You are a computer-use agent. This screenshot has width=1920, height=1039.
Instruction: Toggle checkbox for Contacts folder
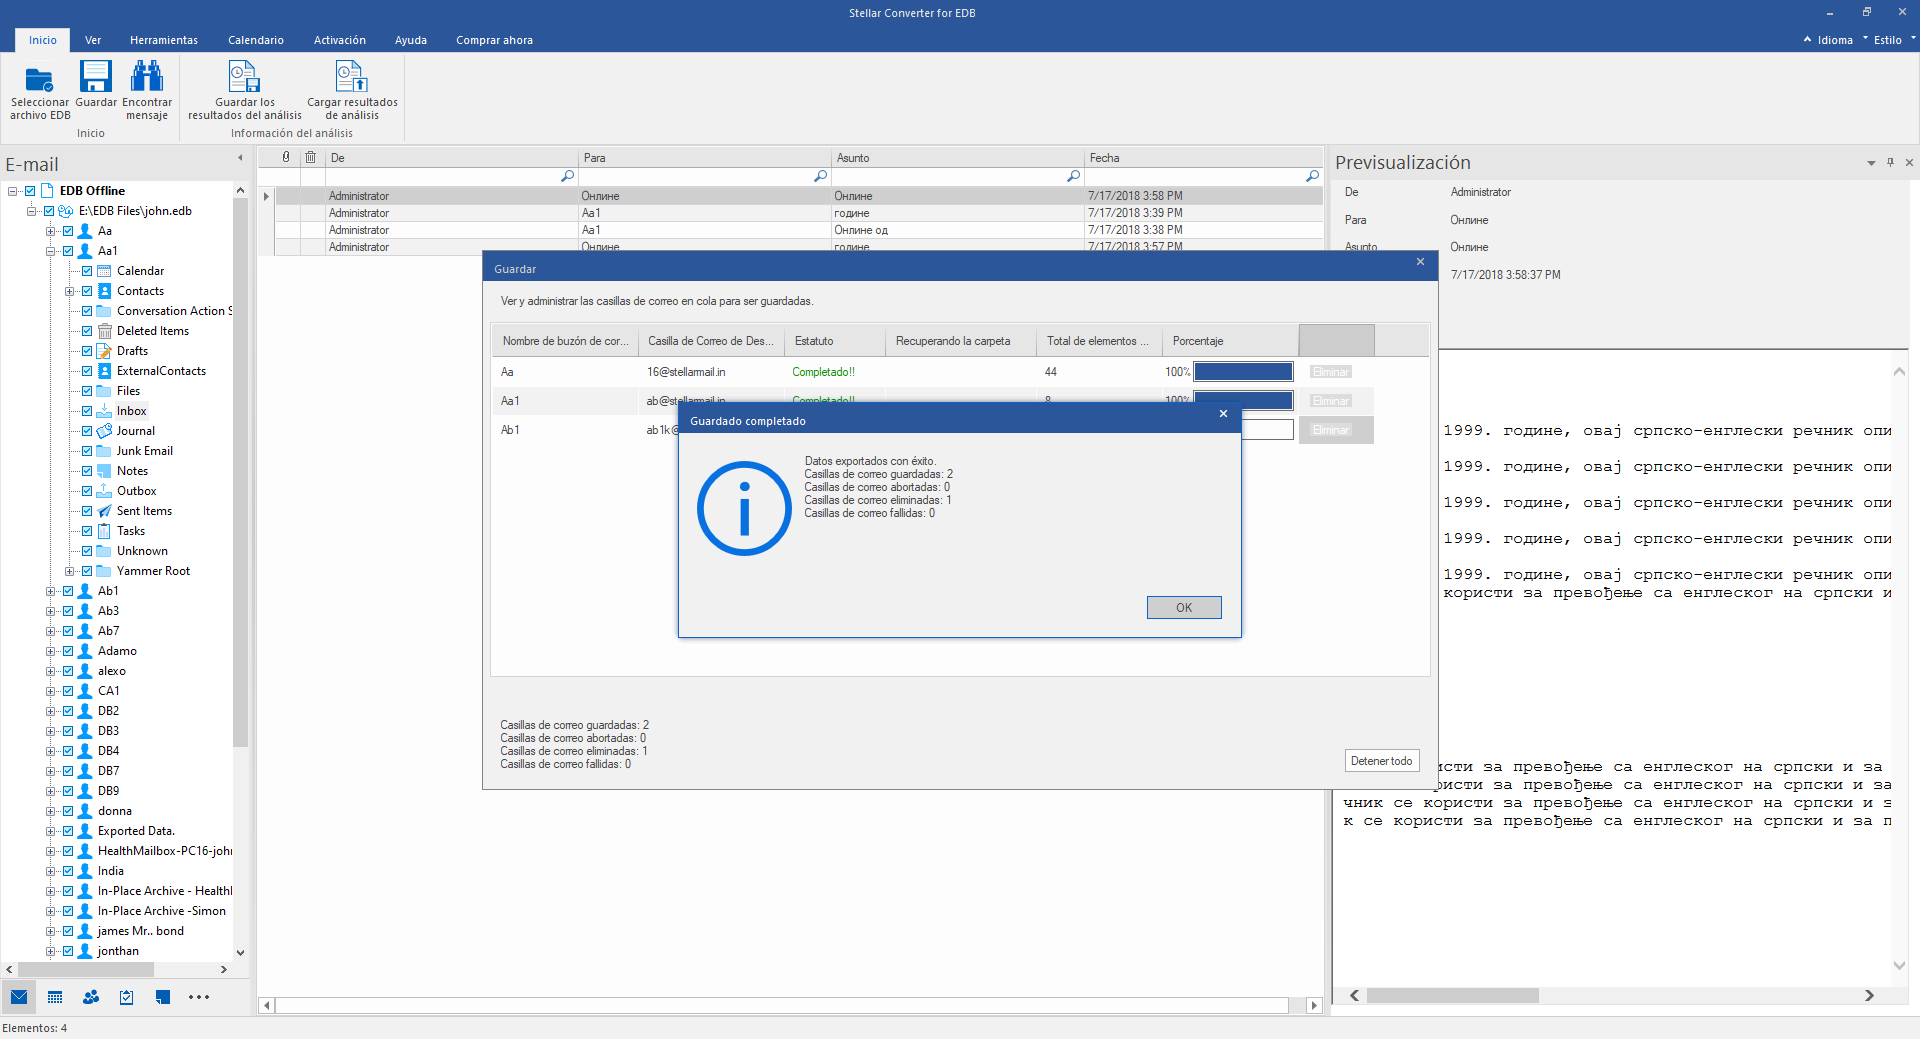(87, 291)
